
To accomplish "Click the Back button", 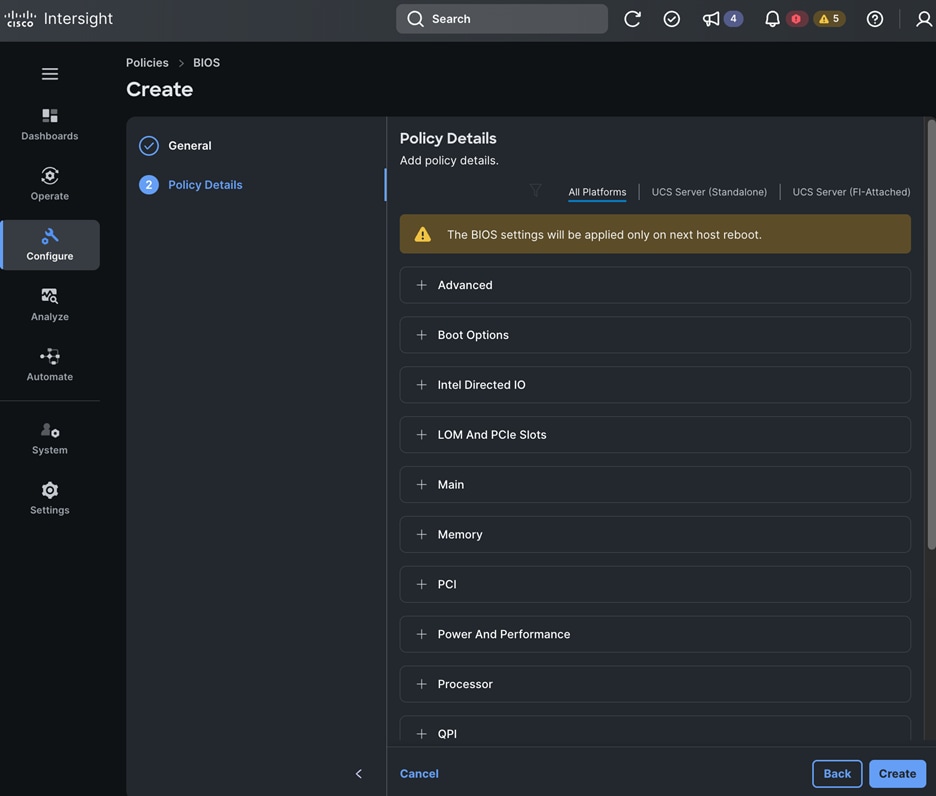I will [837, 774].
